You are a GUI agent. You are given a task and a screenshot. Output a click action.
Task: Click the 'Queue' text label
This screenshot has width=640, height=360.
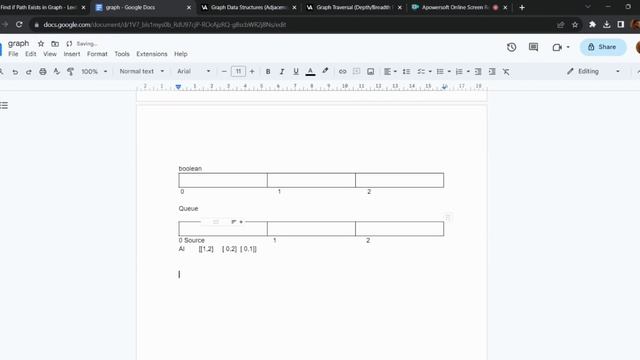(188, 209)
